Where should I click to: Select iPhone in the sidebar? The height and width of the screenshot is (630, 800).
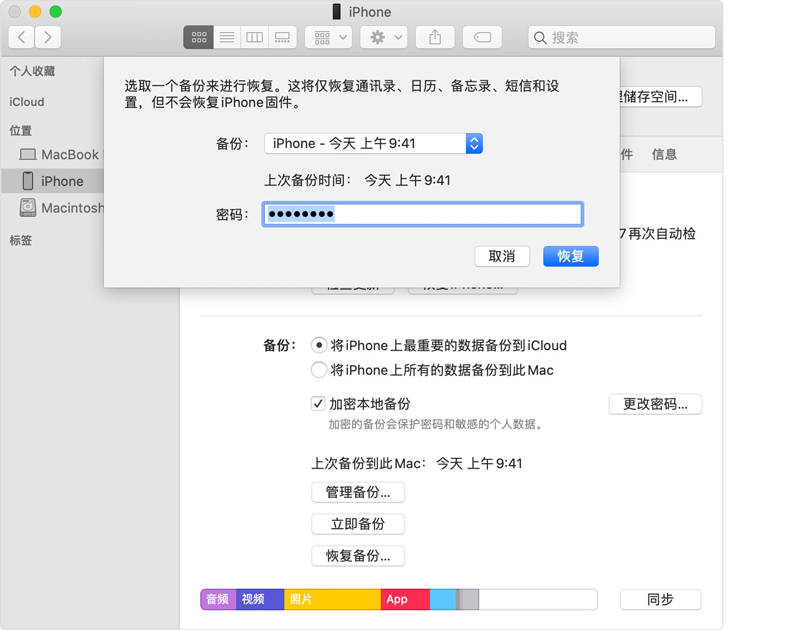[62, 181]
